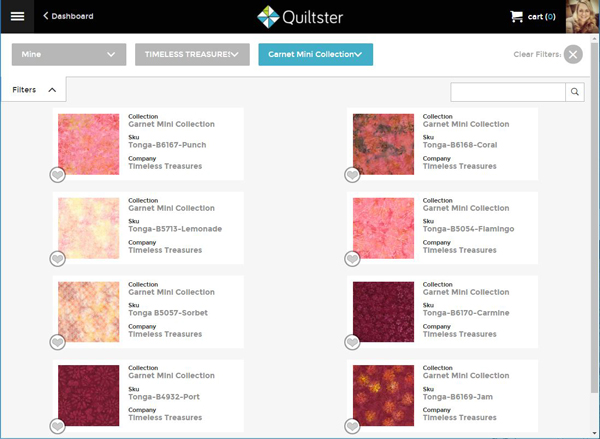Click the fabric search input field
The height and width of the screenshot is (439, 600).
click(508, 92)
